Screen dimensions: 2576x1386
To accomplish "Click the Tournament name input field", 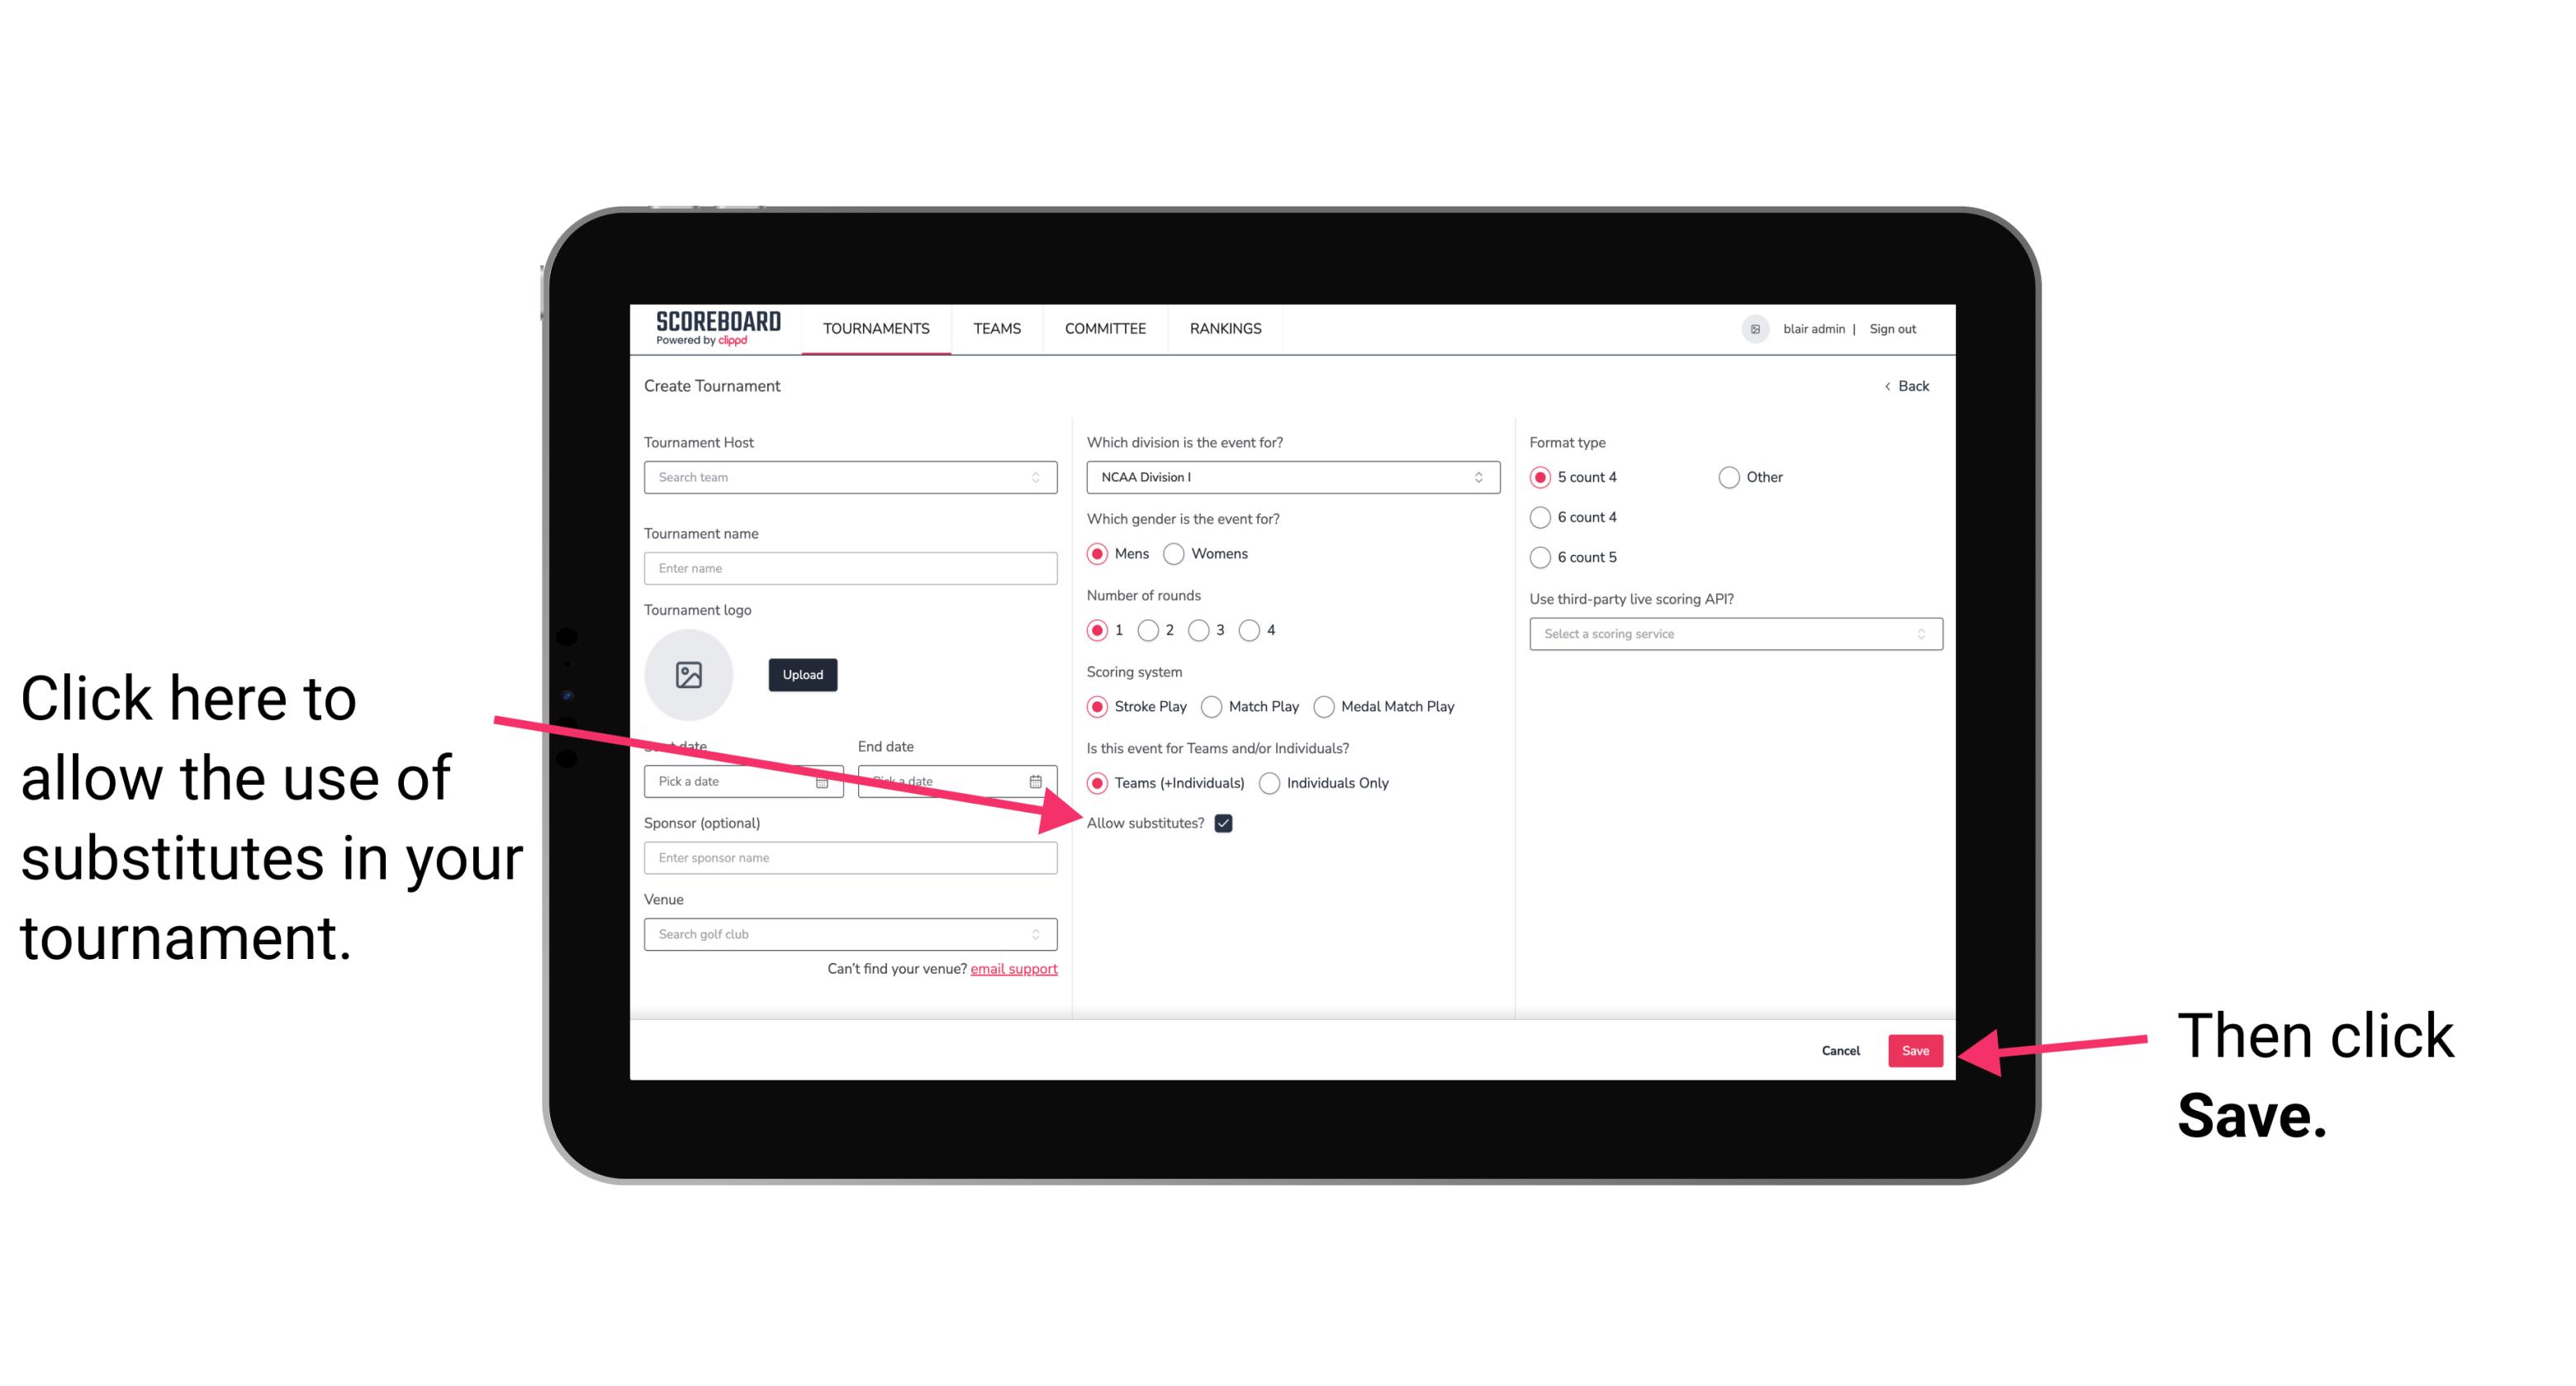I will click(x=852, y=568).
